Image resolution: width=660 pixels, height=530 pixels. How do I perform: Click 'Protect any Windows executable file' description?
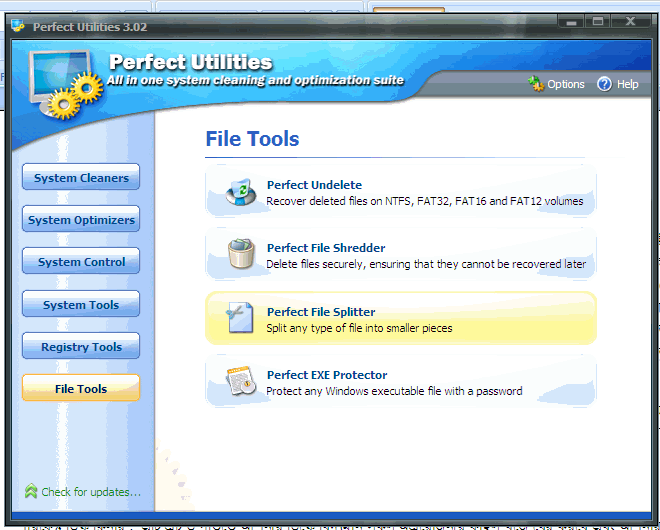[394, 392]
